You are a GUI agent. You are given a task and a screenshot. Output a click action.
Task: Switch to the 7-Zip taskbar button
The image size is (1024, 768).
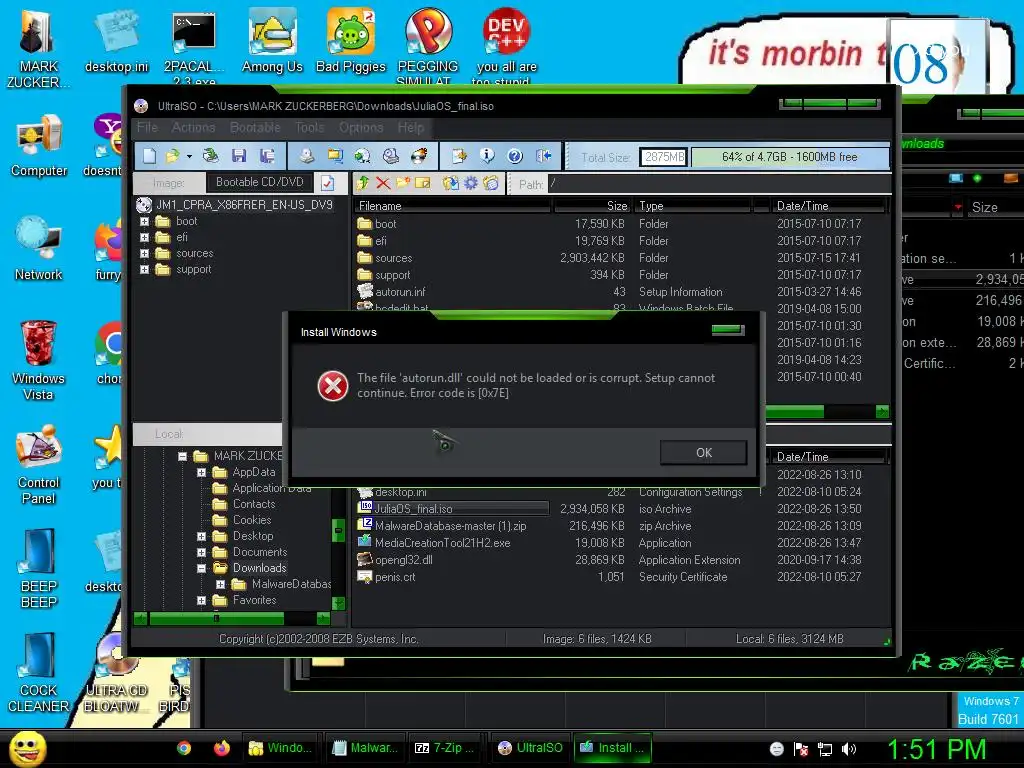(x=445, y=748)
